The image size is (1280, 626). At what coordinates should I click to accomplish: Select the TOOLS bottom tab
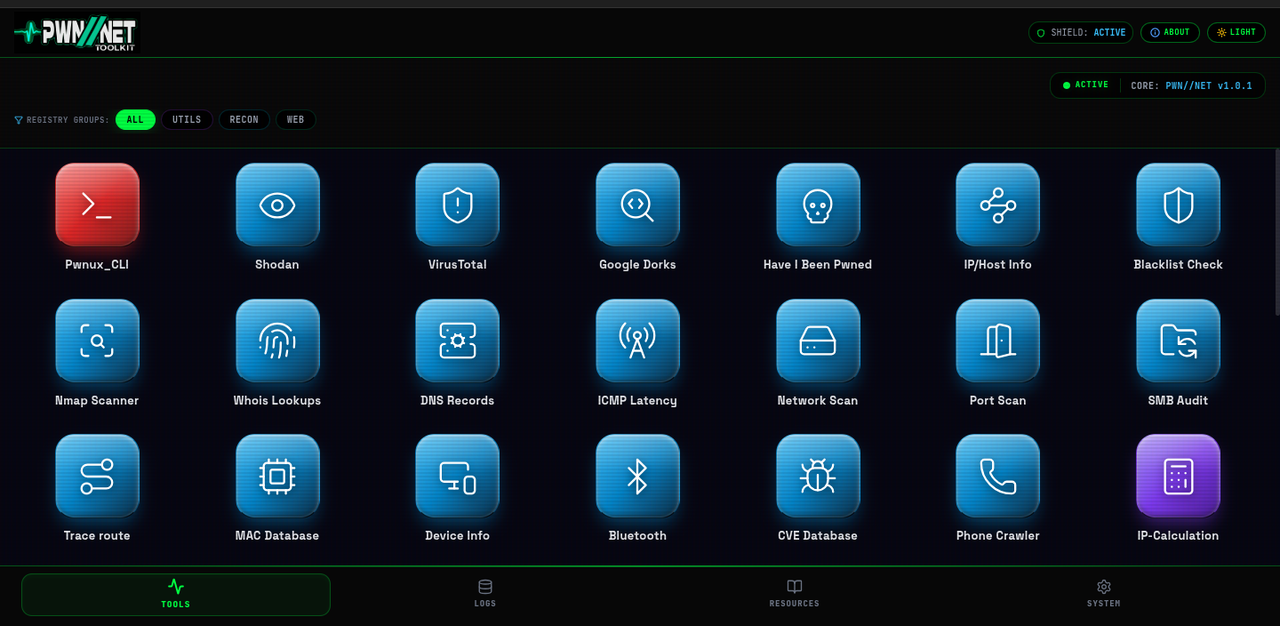176,594
